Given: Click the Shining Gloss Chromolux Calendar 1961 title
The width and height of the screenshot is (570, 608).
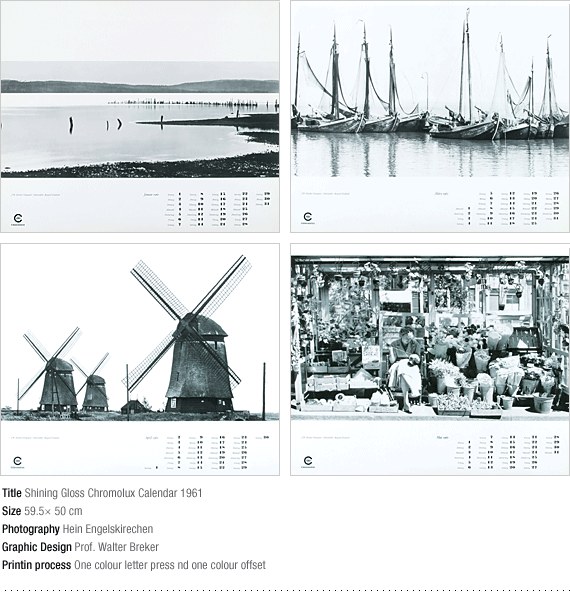Looking at the screenshot, I should [113, 493].
